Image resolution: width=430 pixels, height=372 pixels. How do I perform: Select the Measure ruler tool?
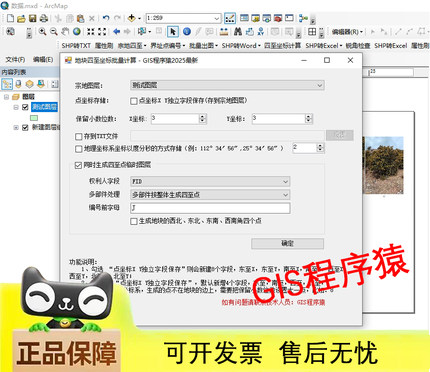point(224,32)
